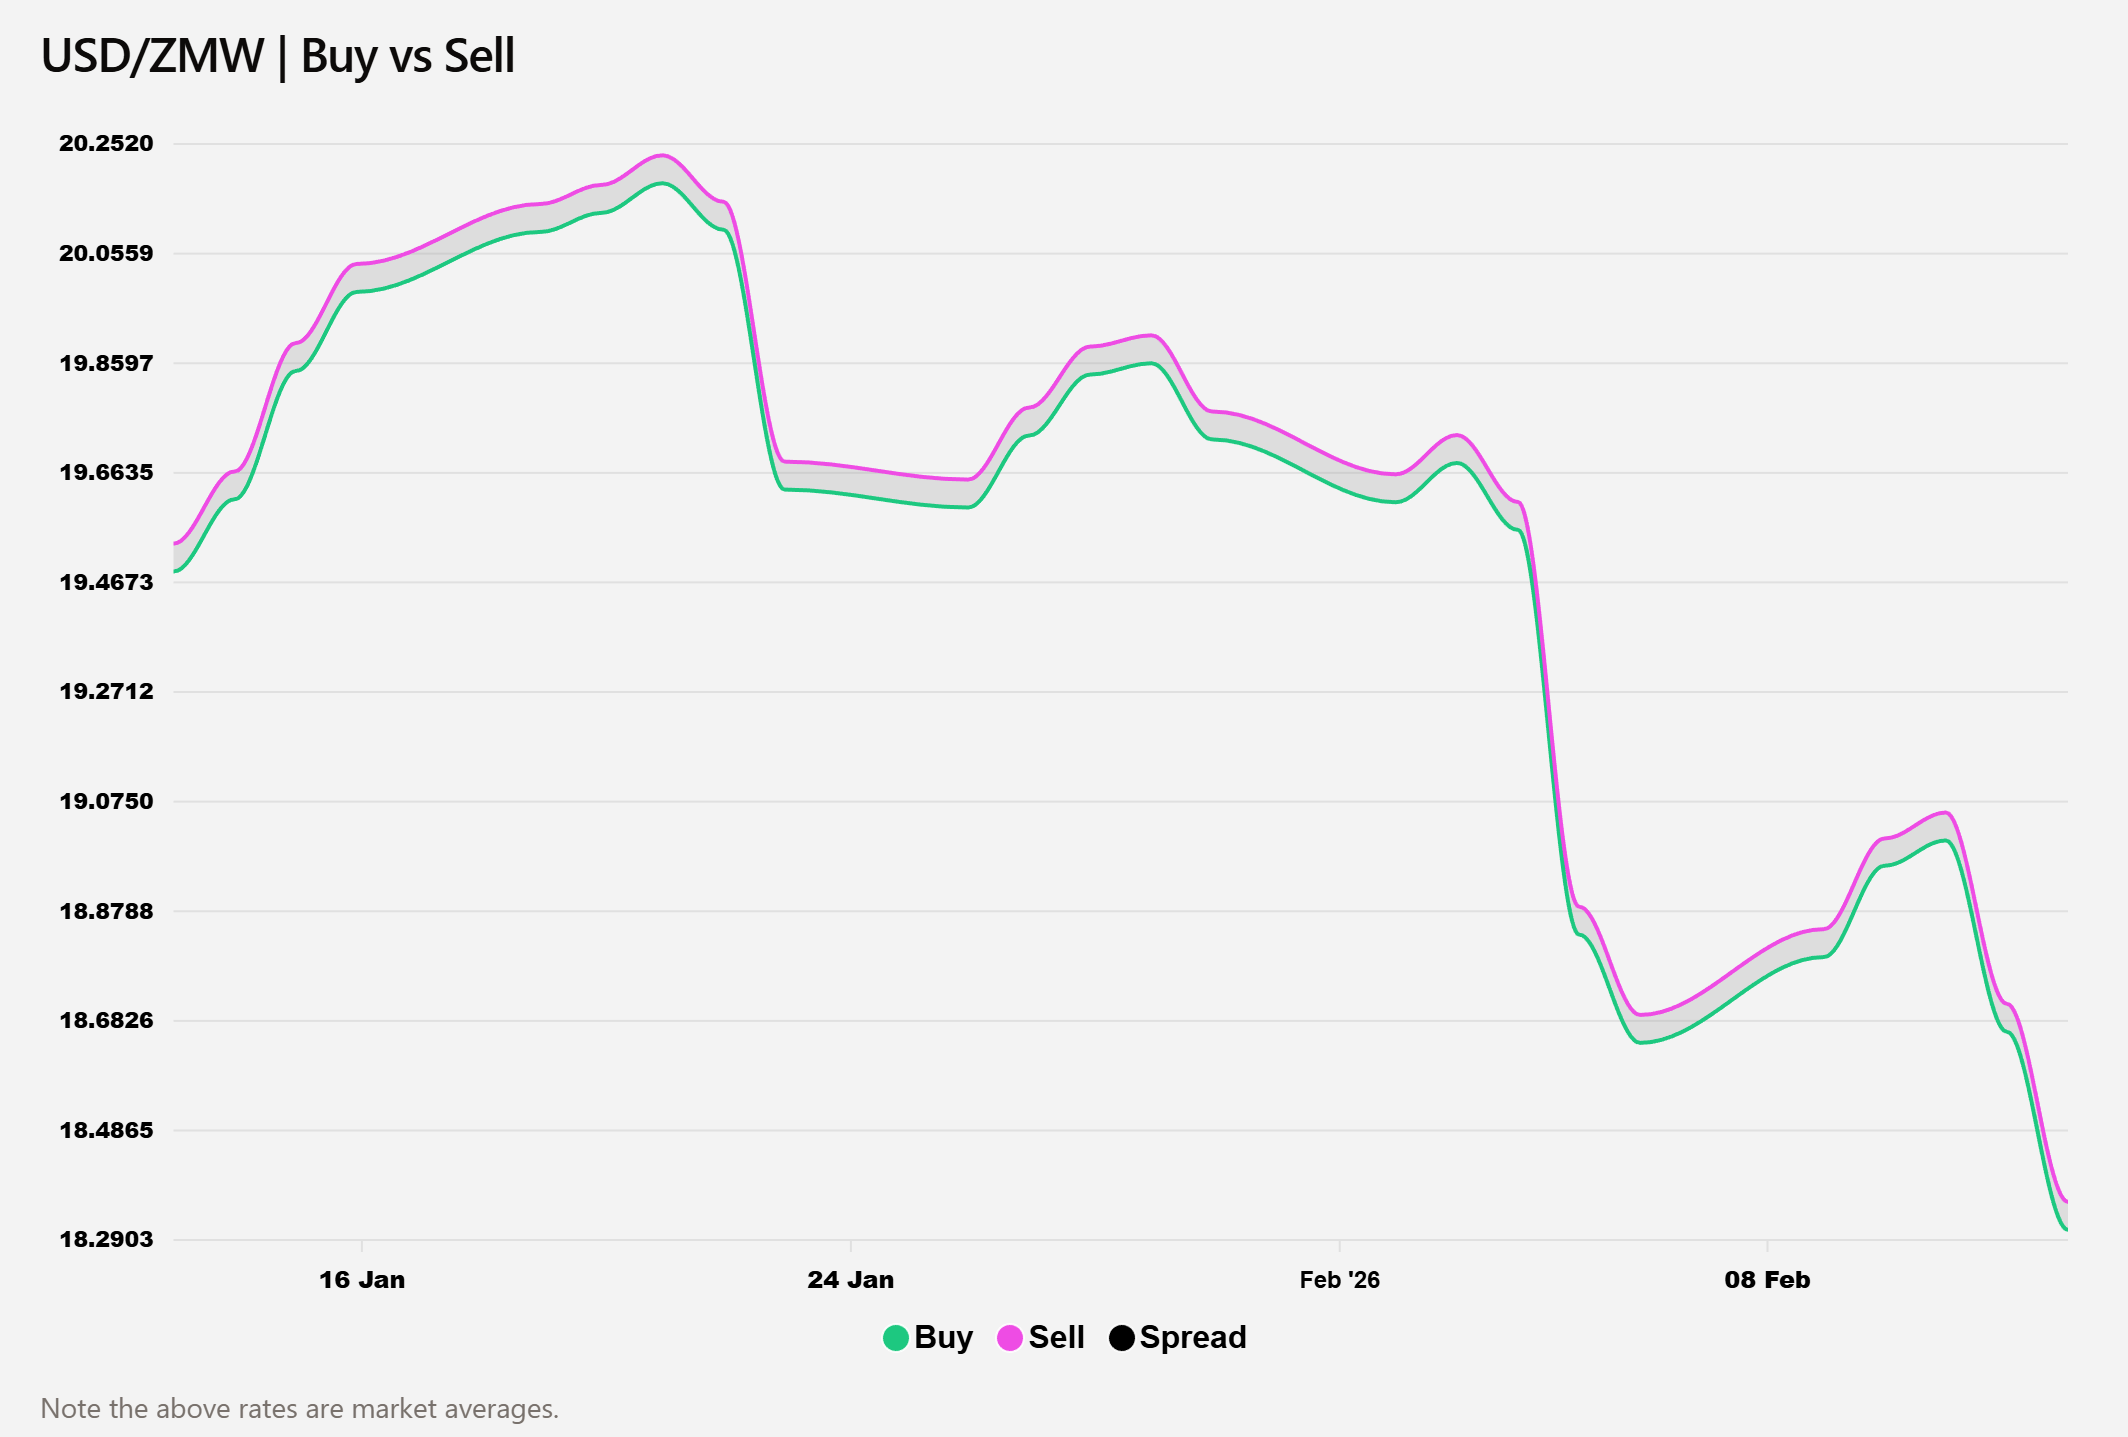The width and height of the screenshot is (2128, 1437).
Task: Click the USD/ZMW Buy vs Sell title
Action: pos(278,56)
